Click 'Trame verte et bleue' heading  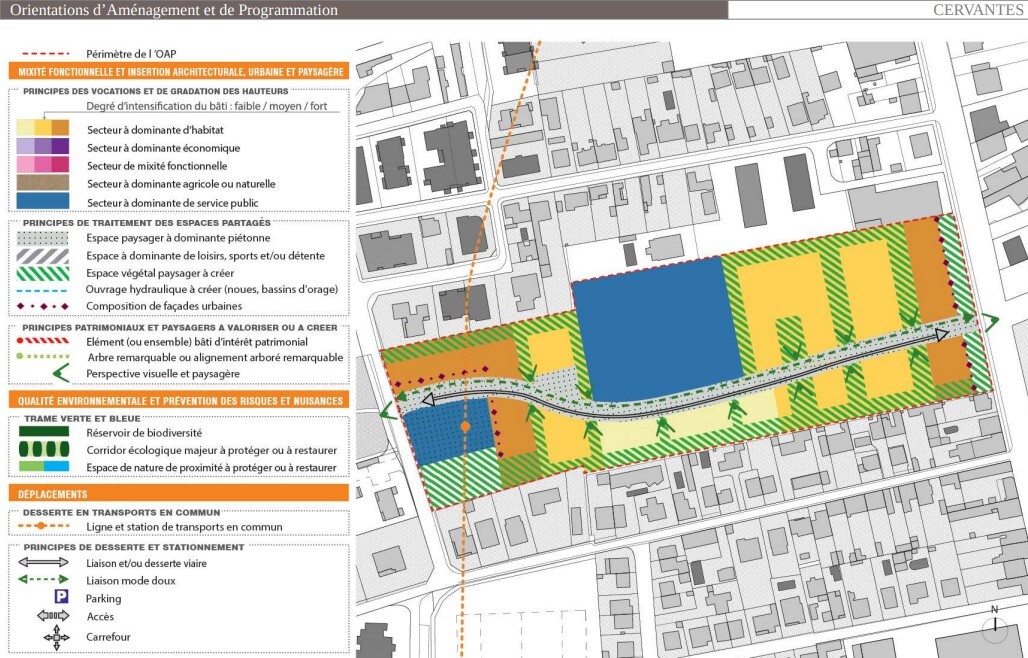82,418
